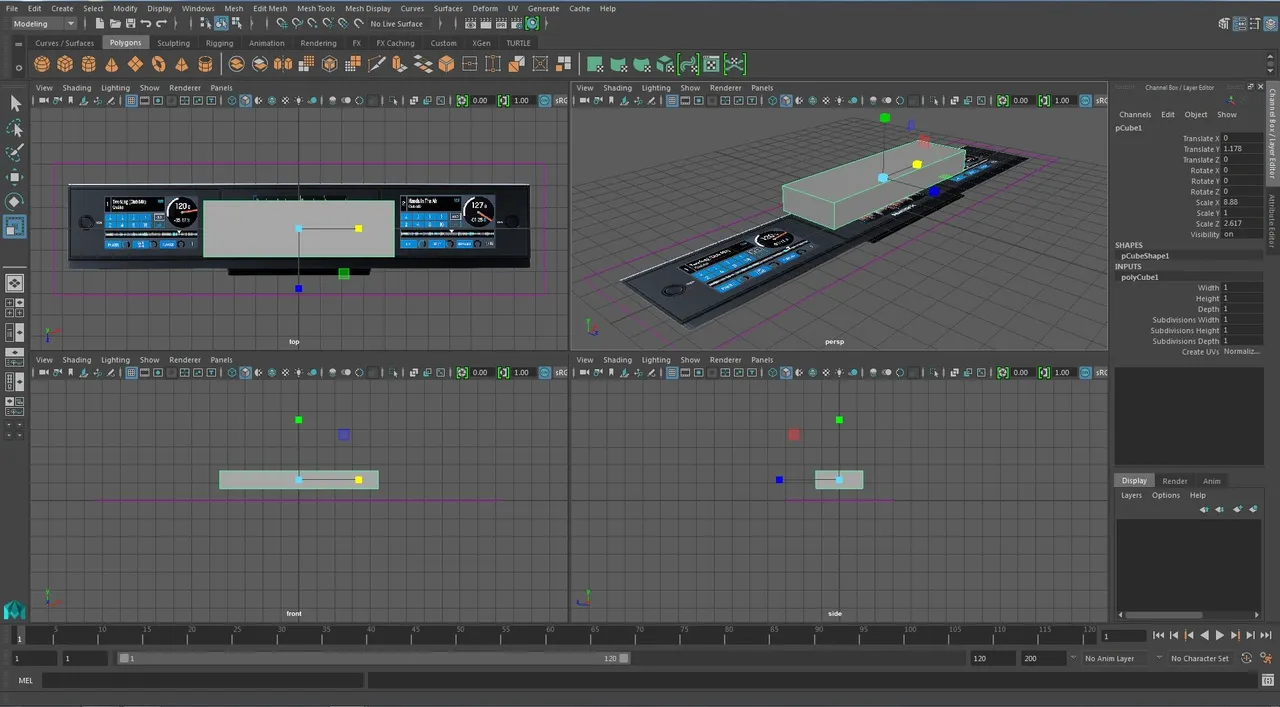Activate the Rotate tool in the toolbox
The width and height of the screenshot is (1280, 707).
[15, 202]
